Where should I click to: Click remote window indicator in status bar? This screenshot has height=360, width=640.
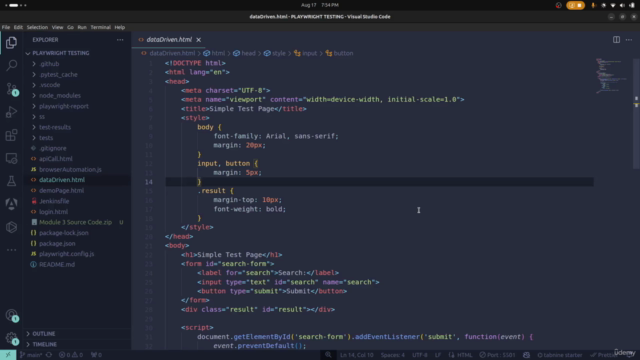pos(8,355)
